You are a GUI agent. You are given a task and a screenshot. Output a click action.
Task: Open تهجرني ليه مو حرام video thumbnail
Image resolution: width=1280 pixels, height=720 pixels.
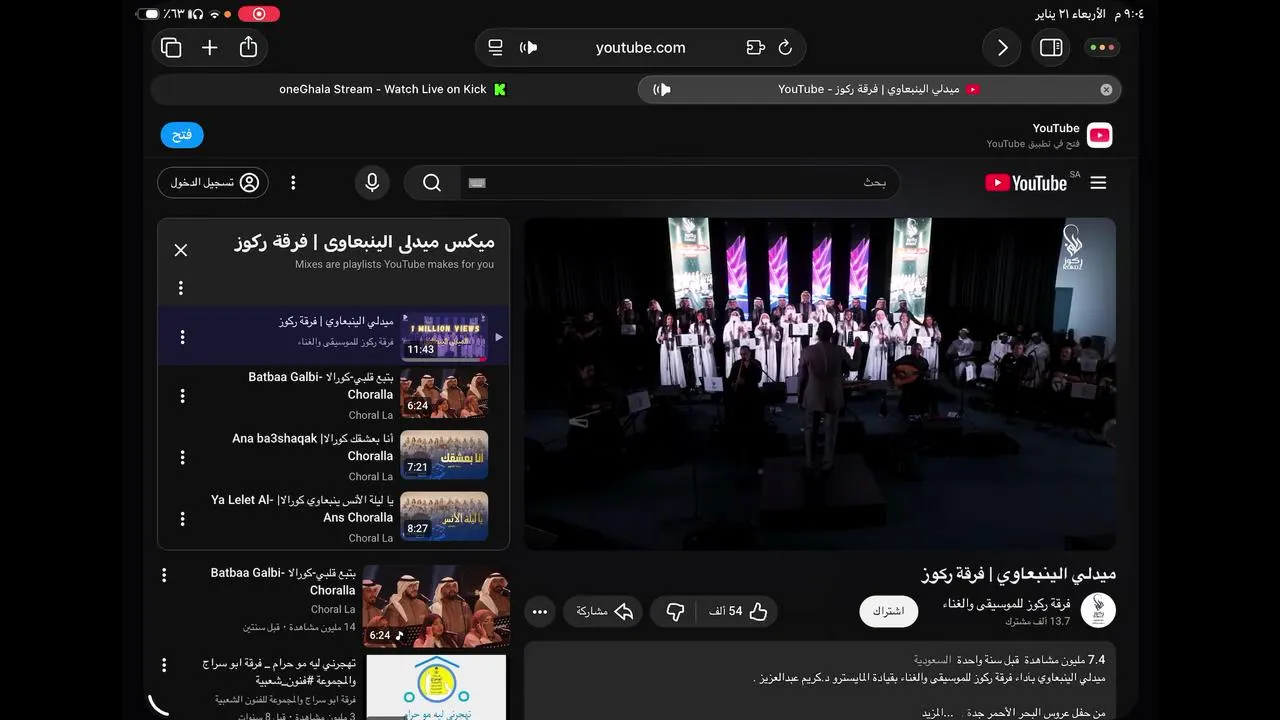pyautogui.click(x=436, y=687)
